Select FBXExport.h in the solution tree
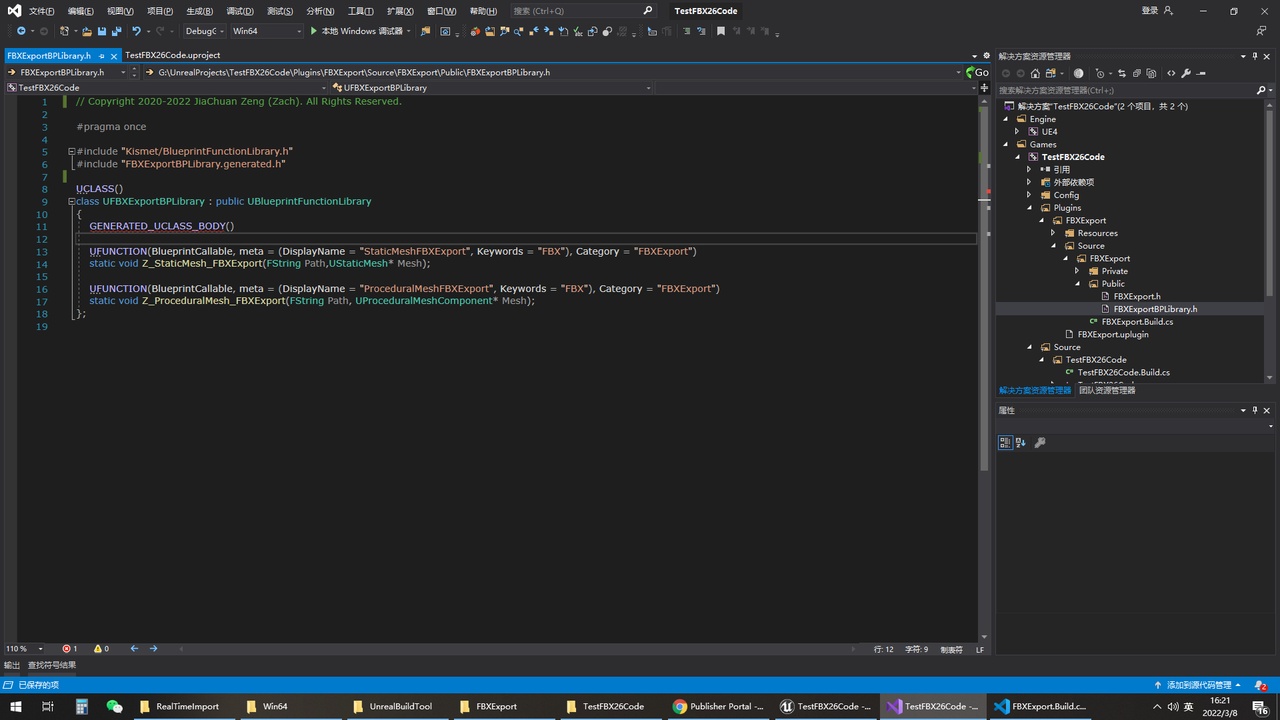 (x=1137, y=296)
